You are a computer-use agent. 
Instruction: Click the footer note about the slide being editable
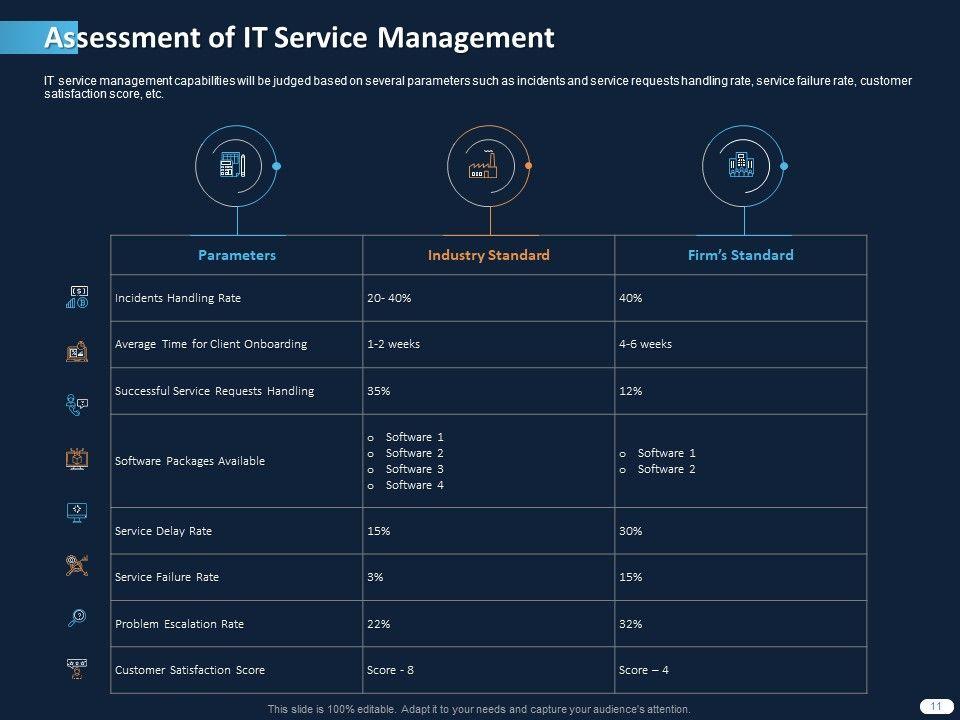coord(479,709)
